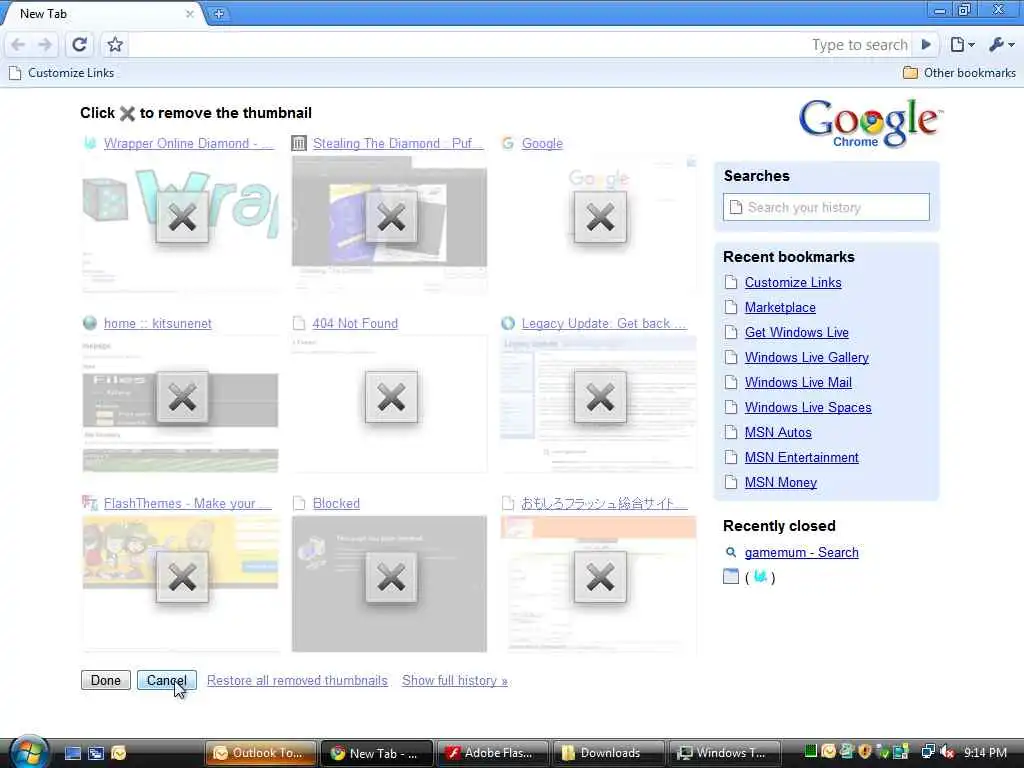
Task: Open MSN Autos bookmark
Action: (x=778, y=432)
